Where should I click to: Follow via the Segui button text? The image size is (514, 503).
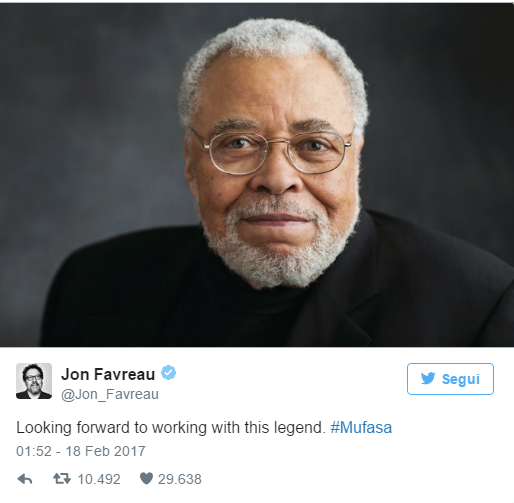(x=461, y=379)
